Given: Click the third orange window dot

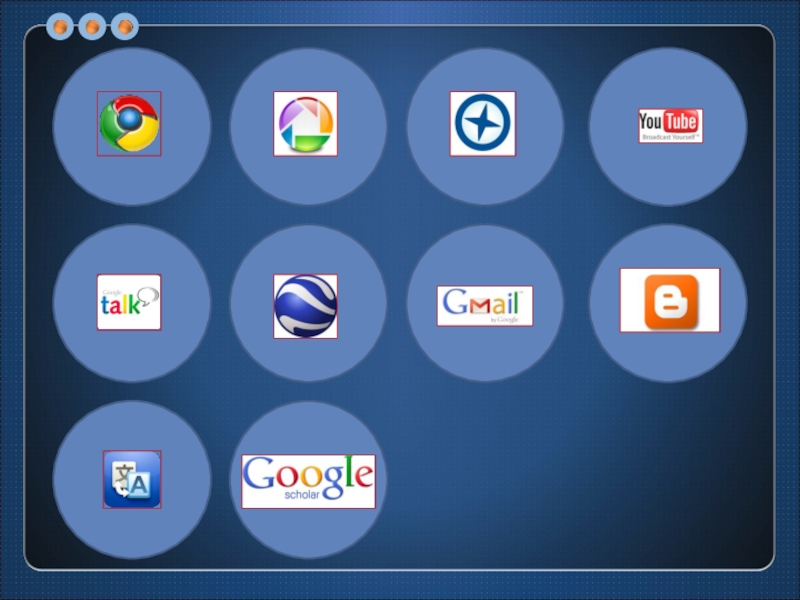Looking at the screenshot, I should (125, 27).
